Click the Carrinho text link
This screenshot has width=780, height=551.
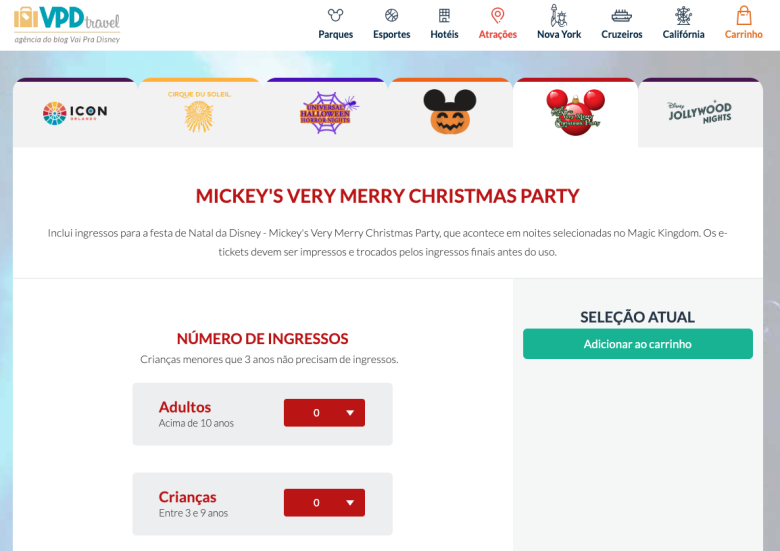(x=744, y=34)
